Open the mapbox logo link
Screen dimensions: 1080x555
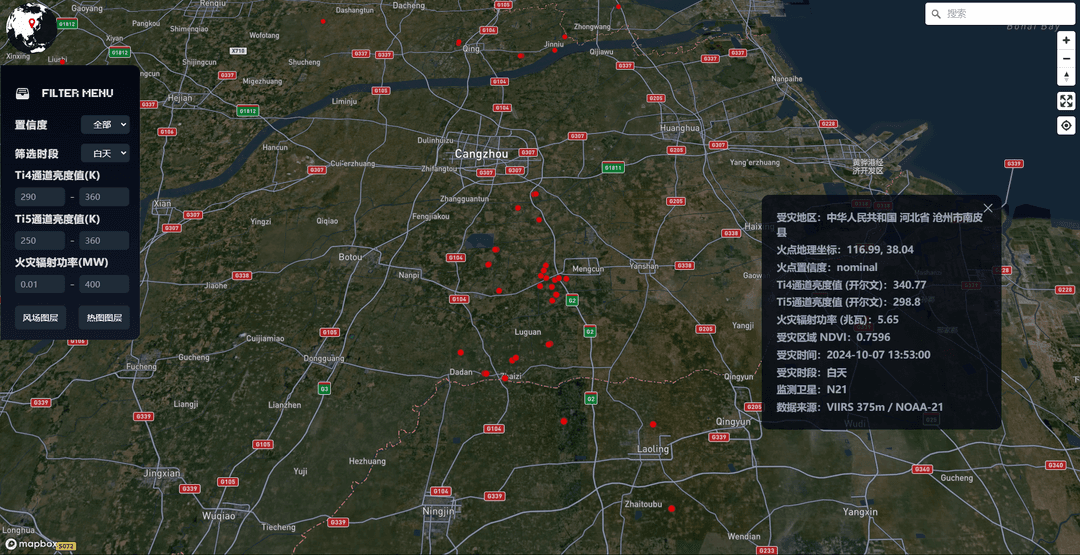tap(32, 544)
